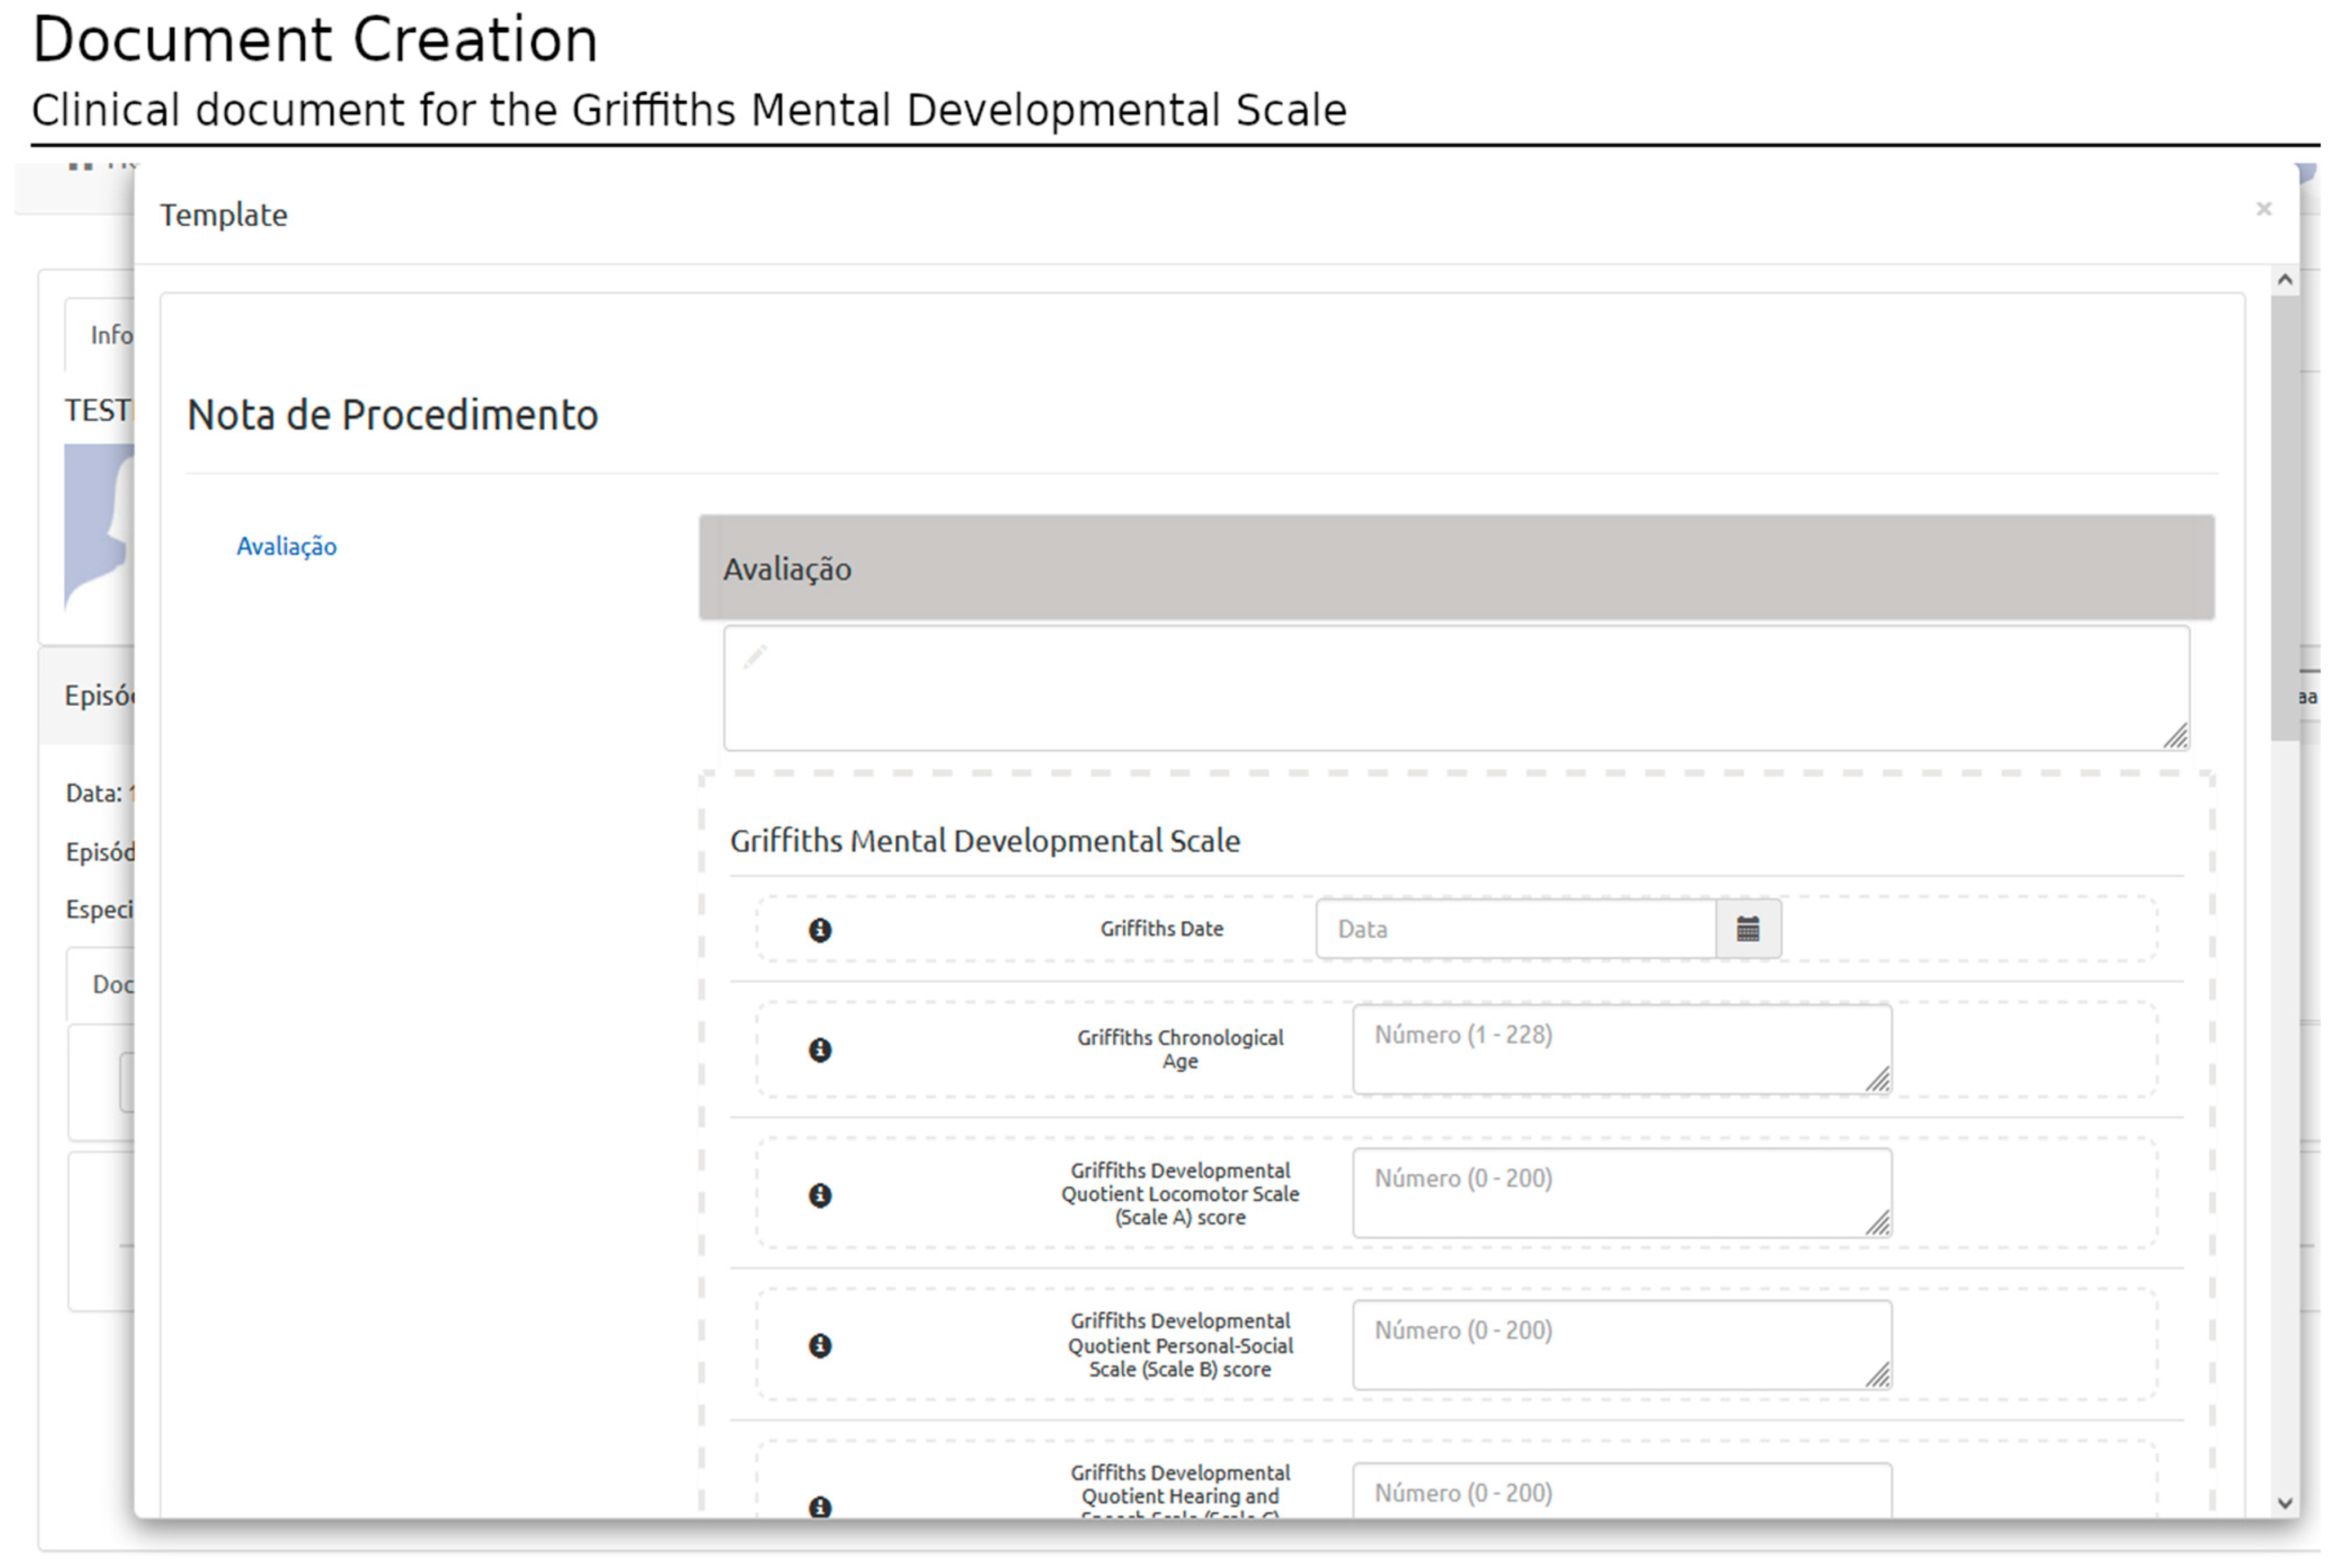This screenshot has height=1568, width=2334.
Task: Click info icon for Hearing and Speech score
Action: 820,1506
